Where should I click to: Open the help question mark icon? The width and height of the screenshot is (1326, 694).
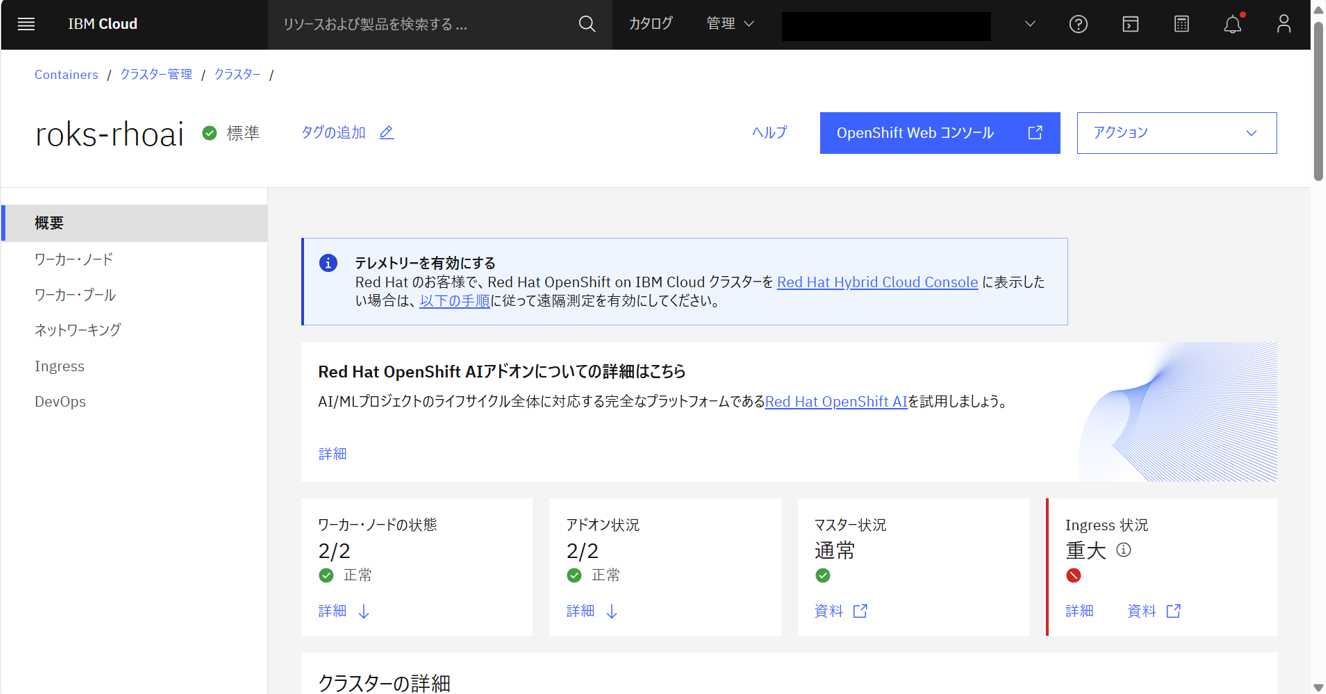pyautogui.click(x=1078, y=24)
